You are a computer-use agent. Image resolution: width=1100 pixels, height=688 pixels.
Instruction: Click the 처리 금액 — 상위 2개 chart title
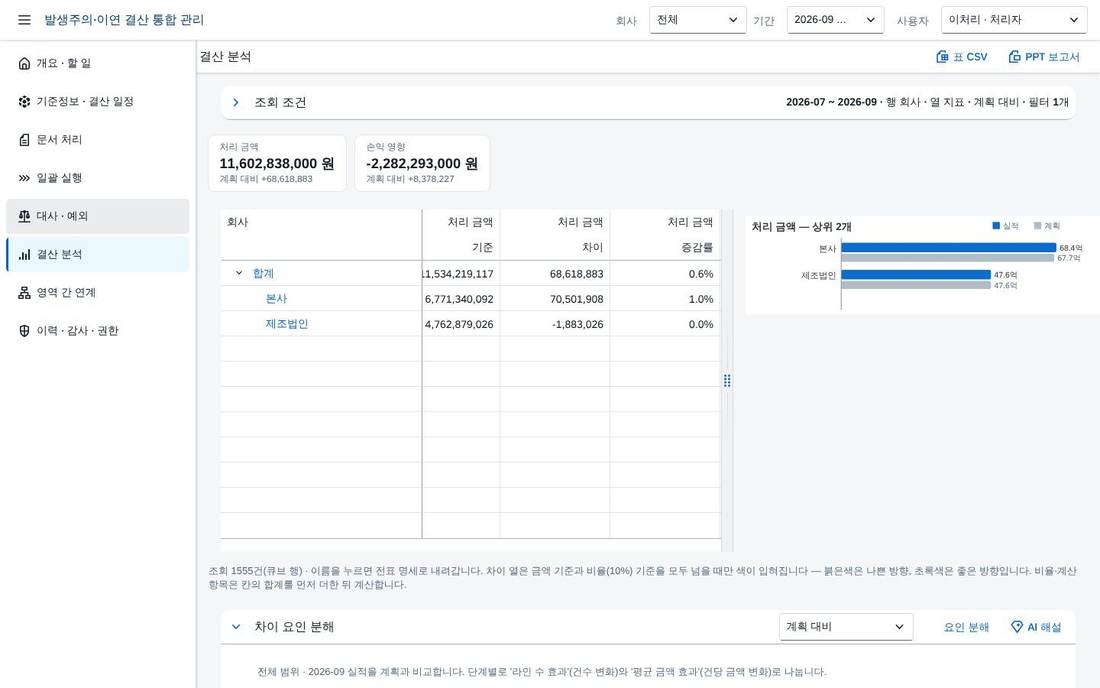(x=801, y=227)
